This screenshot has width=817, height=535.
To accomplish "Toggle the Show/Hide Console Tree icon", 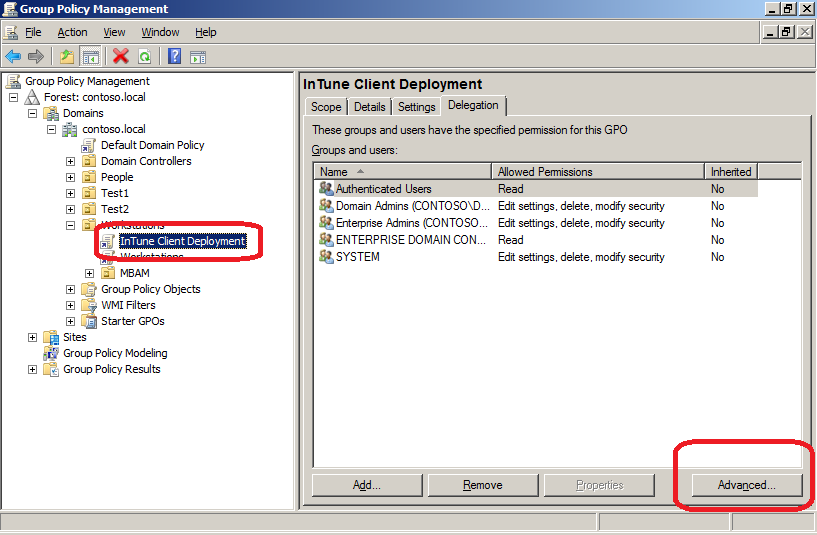I will 90,56.
